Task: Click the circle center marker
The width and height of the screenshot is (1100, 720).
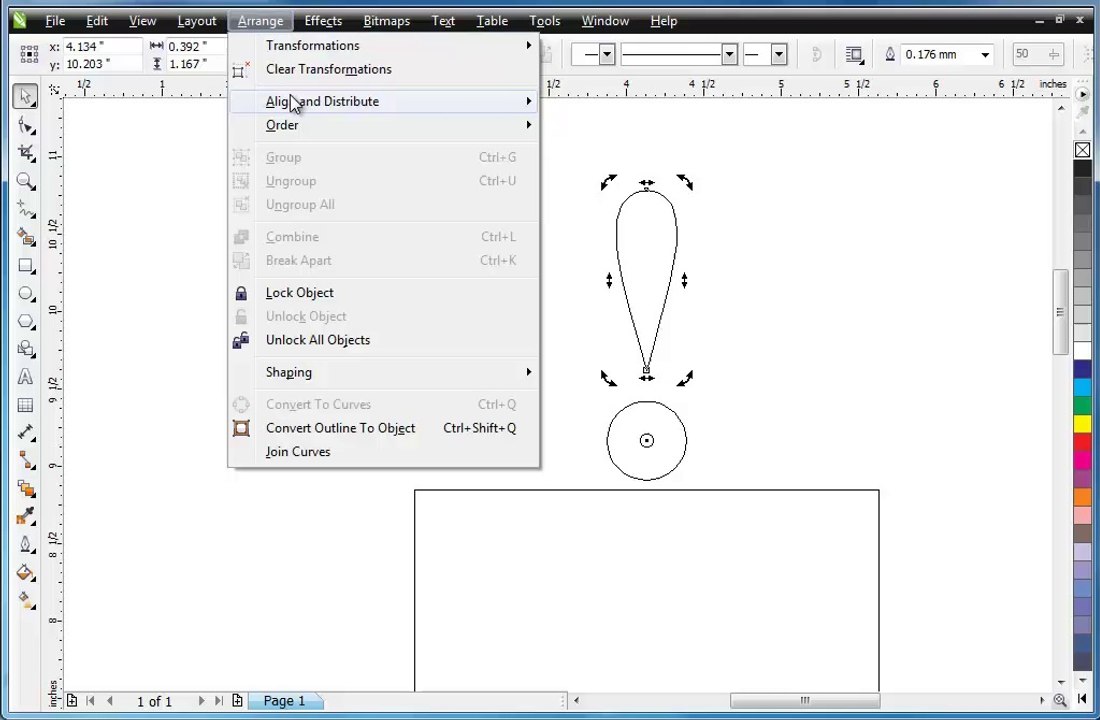Action: click(x=647, y=441)
